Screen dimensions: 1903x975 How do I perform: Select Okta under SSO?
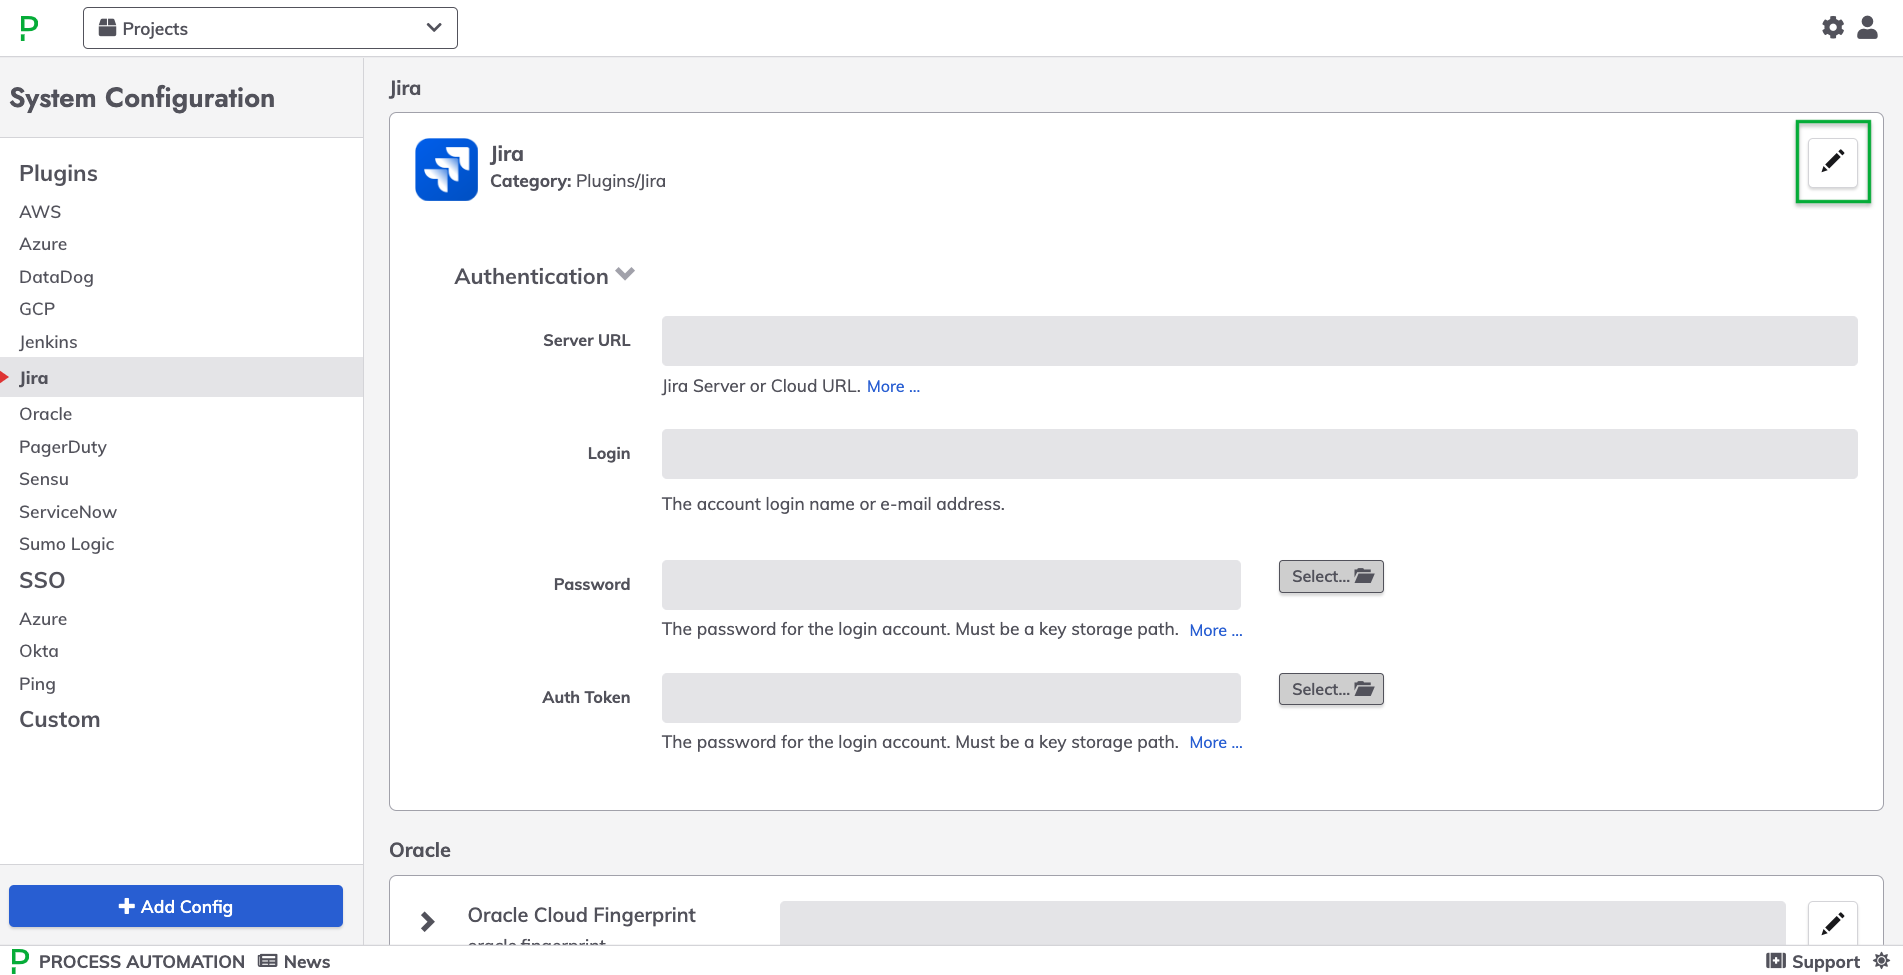point(39,651)
